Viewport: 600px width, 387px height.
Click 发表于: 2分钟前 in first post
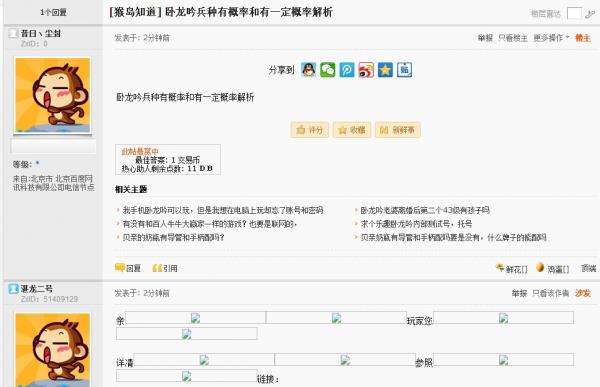pyautogui.click(x=142, y=38)
